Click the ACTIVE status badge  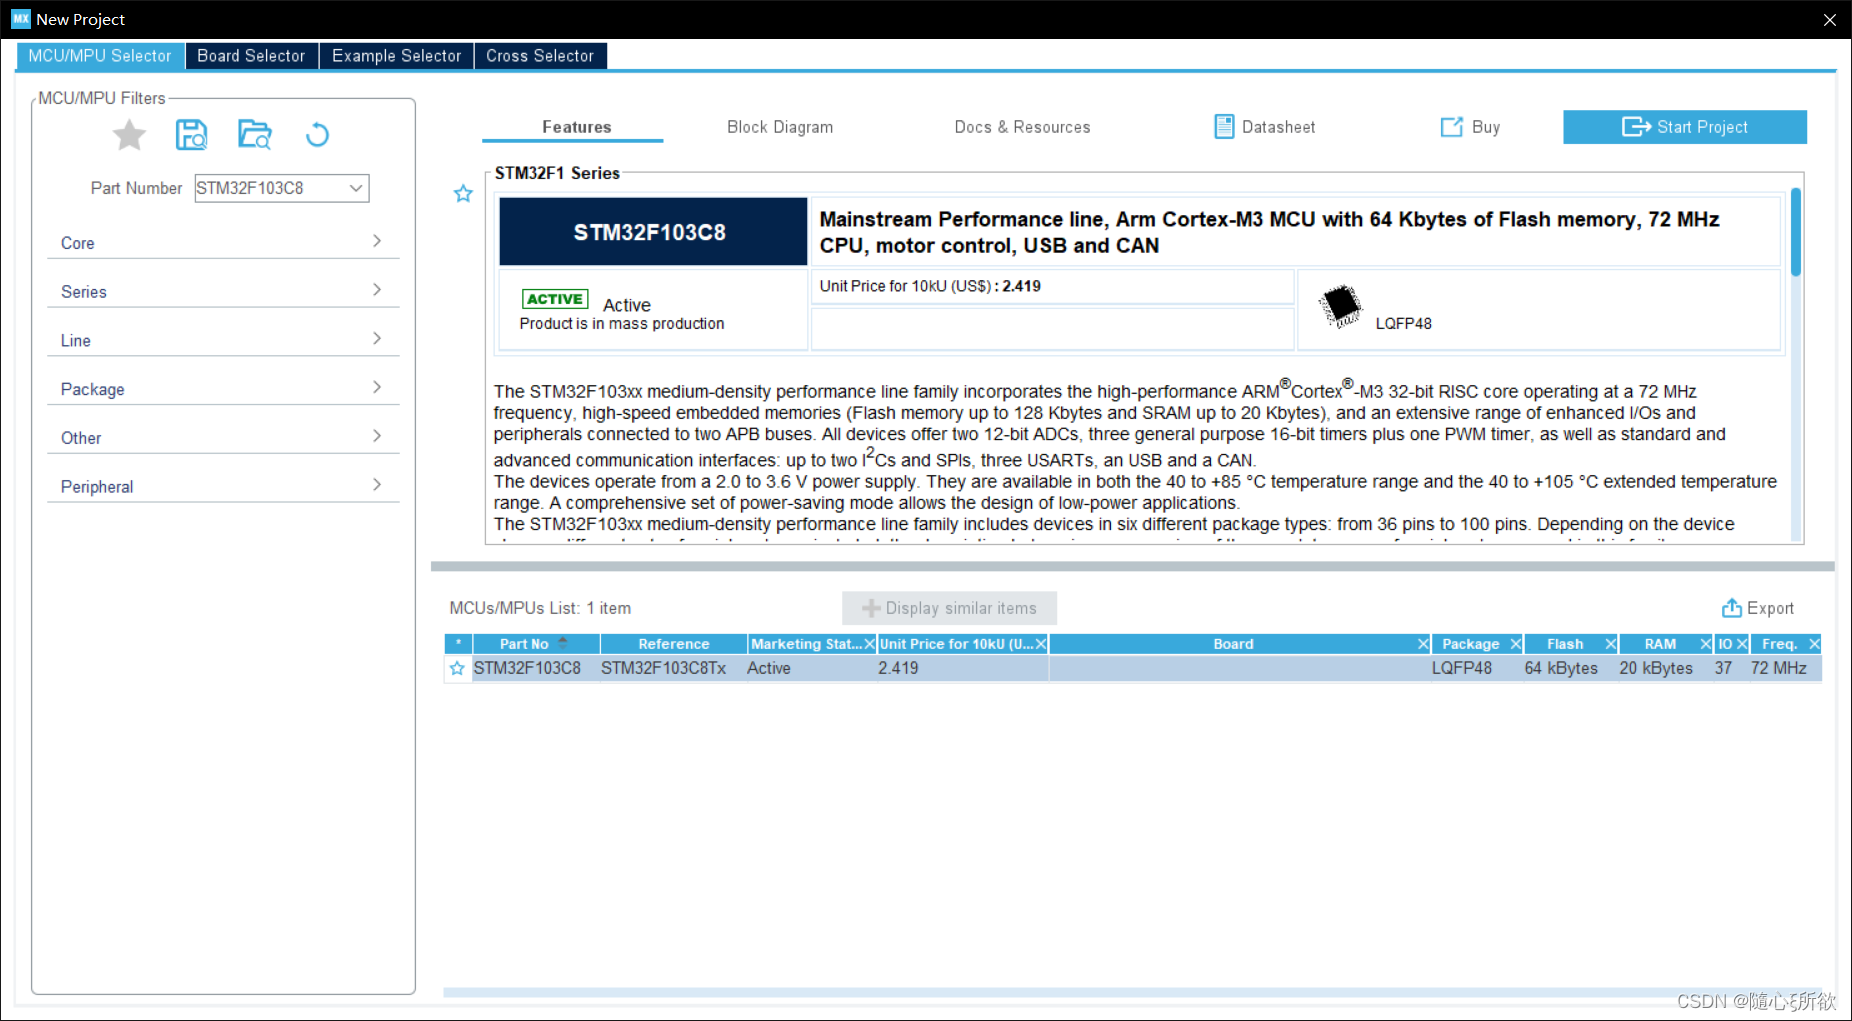[x=554, y=299]
